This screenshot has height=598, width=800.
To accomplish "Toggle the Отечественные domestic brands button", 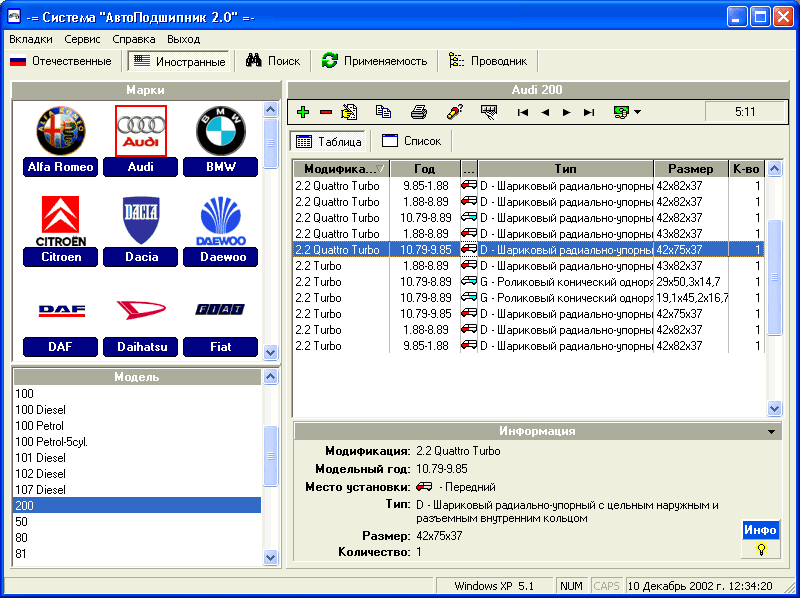I will 62,61.
